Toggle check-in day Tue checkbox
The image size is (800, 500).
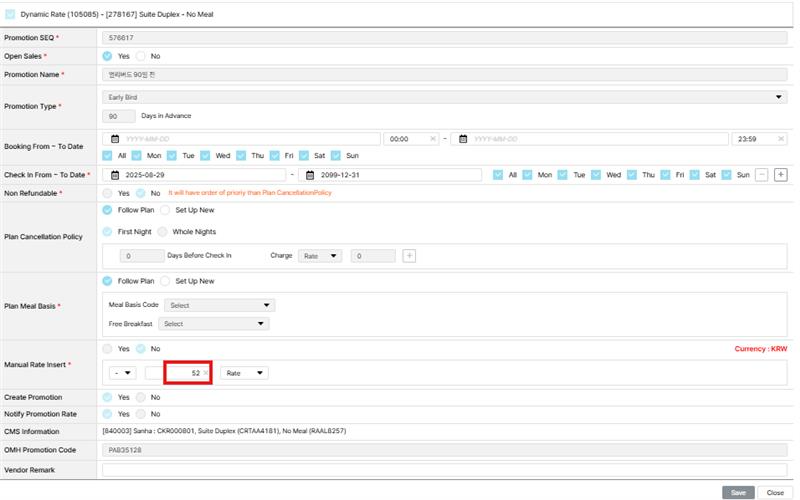point(562,175)
